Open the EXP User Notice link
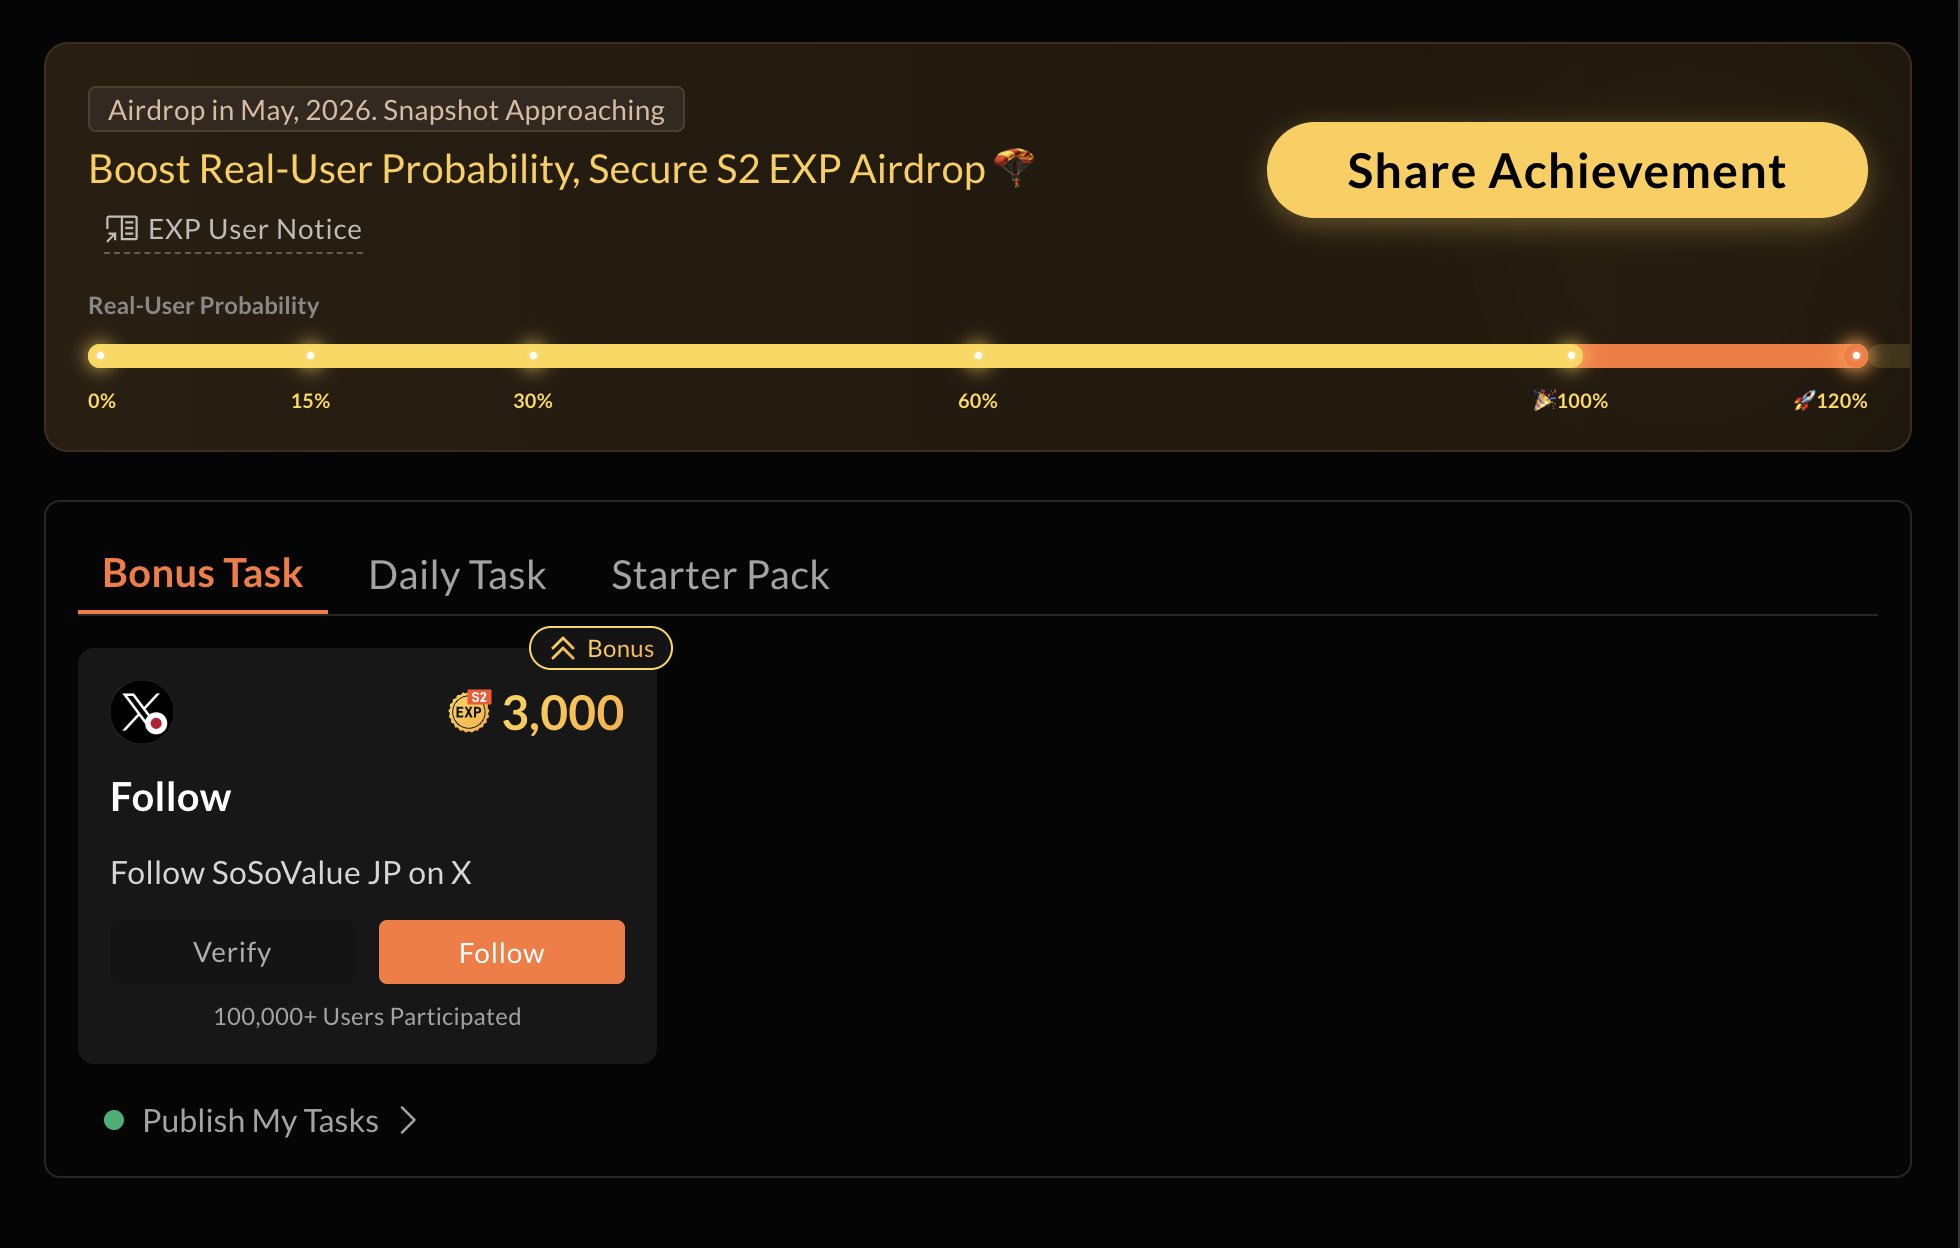This screenshot has width=1960, height=1248. point(255,229)
